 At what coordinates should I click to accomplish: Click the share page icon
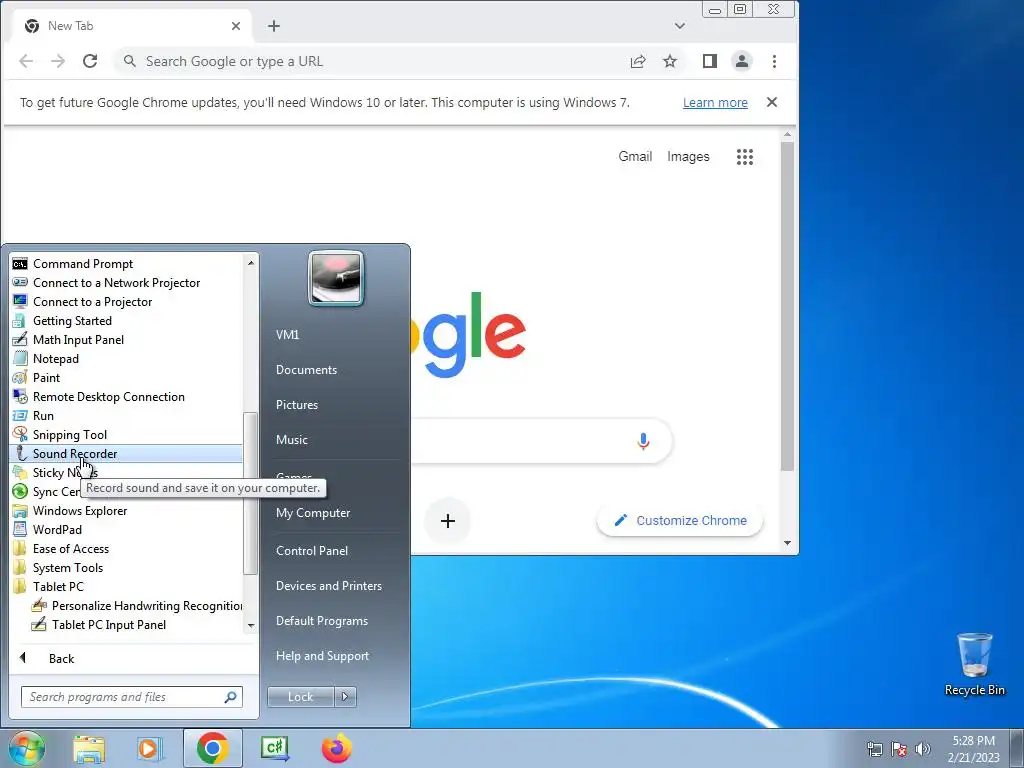[638, 61]
